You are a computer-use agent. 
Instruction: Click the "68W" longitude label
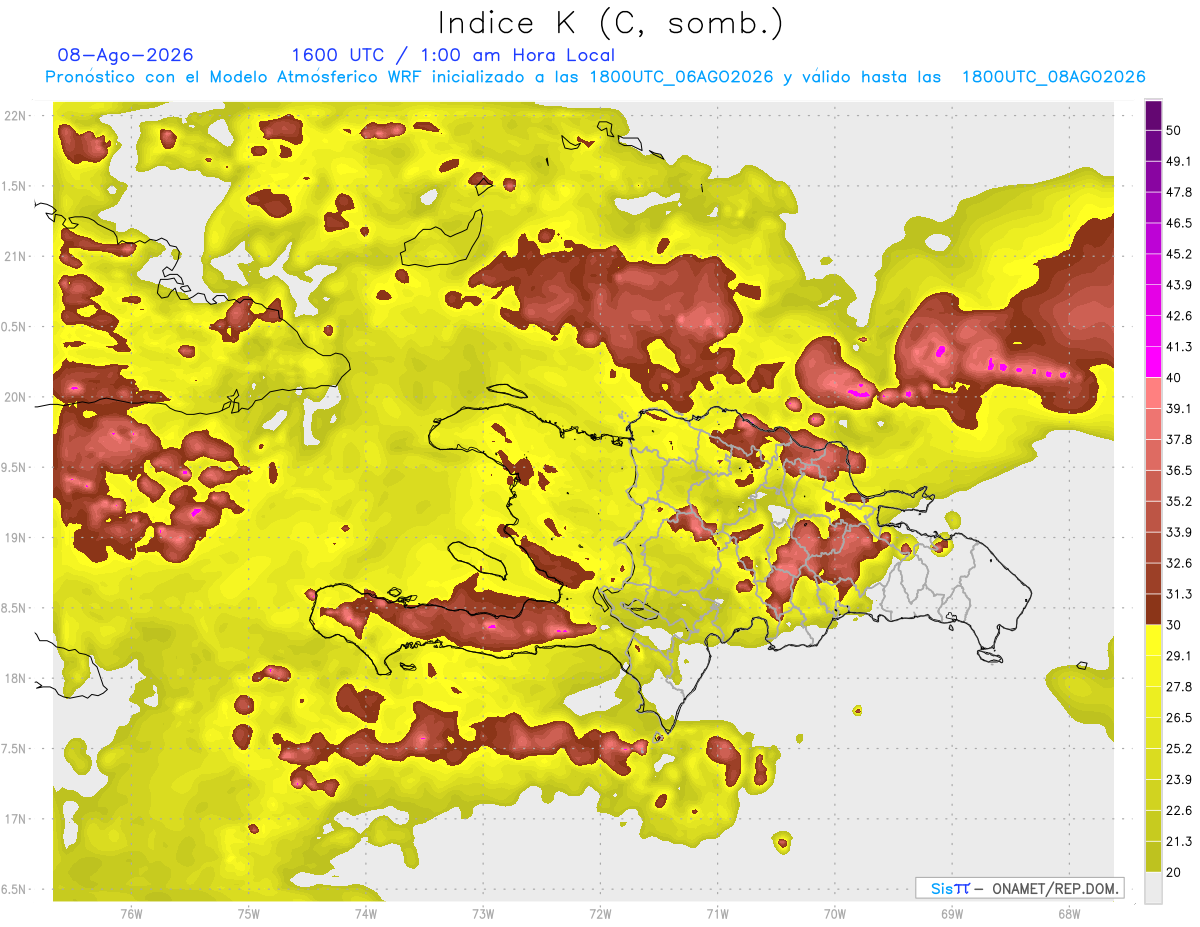tap(1068, 913)
